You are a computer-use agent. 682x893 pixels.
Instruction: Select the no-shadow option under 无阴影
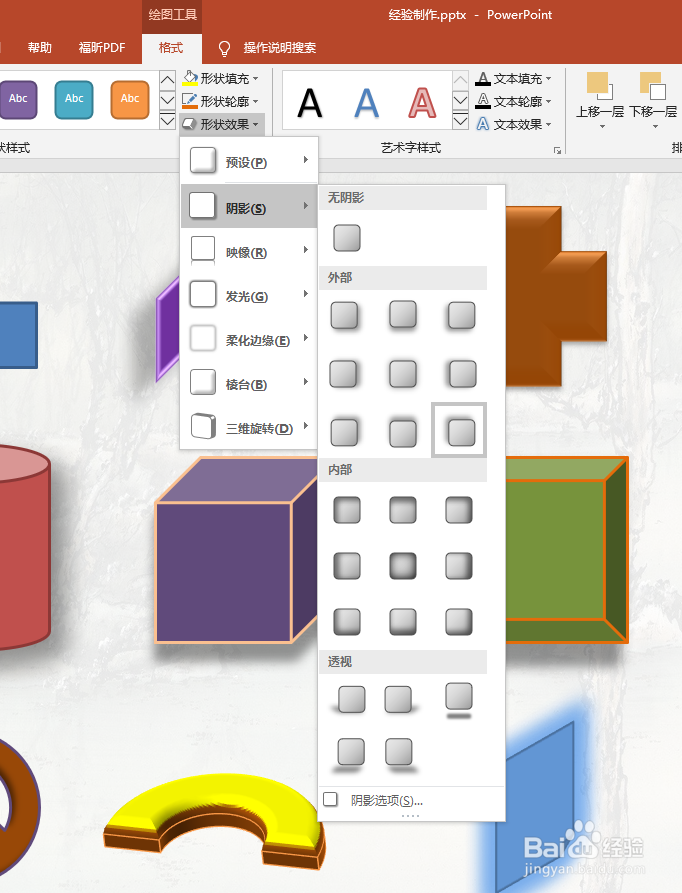(347, 237)
